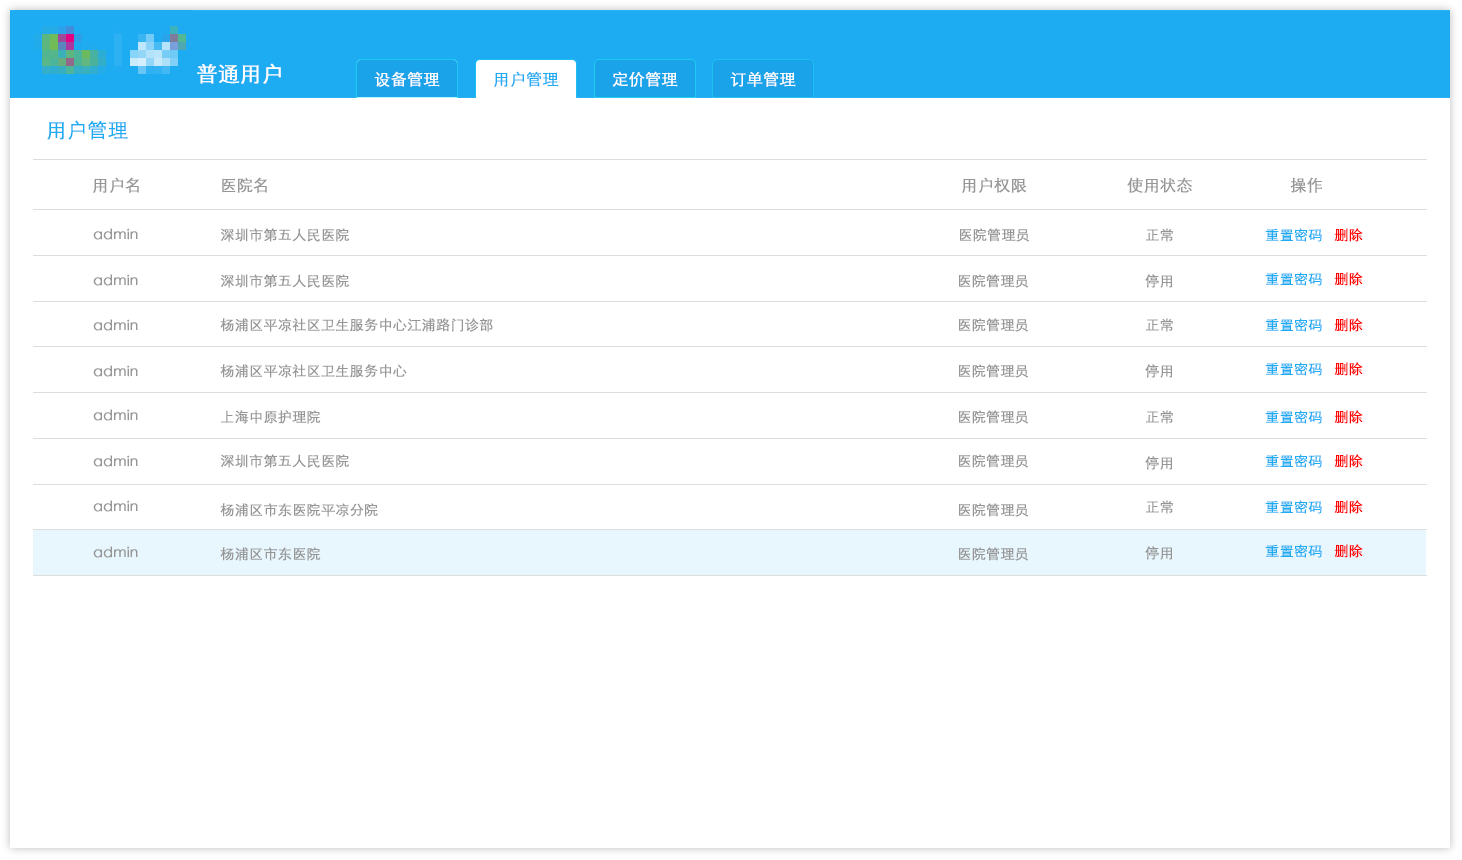Click 正常 status in 上海中原护理院 row
This screenshot has height=860, width=1462.
(x=1160, y=417)
